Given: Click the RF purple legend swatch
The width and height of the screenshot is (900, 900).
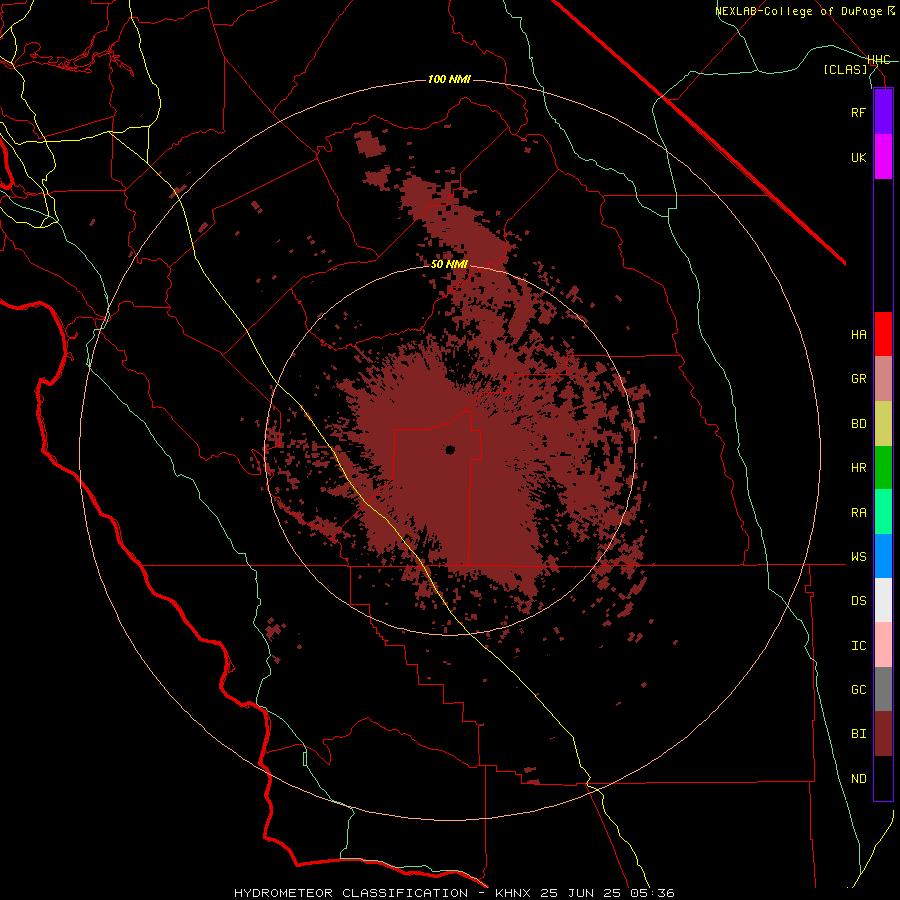Looking at the screenshot, I should click(883, 112).
